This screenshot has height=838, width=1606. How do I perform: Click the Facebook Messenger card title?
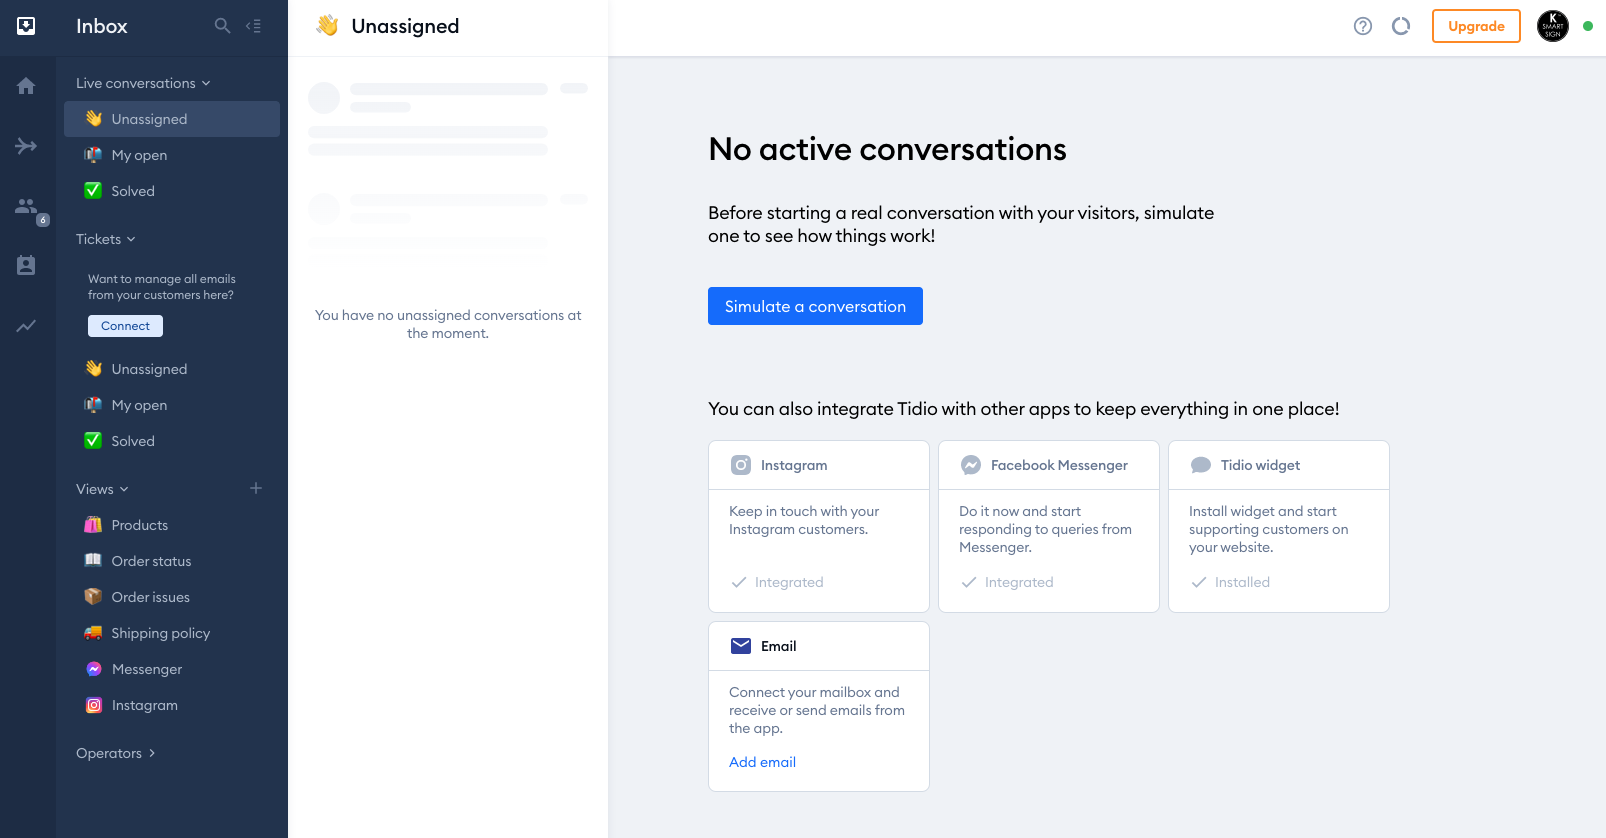point(1059,465)
